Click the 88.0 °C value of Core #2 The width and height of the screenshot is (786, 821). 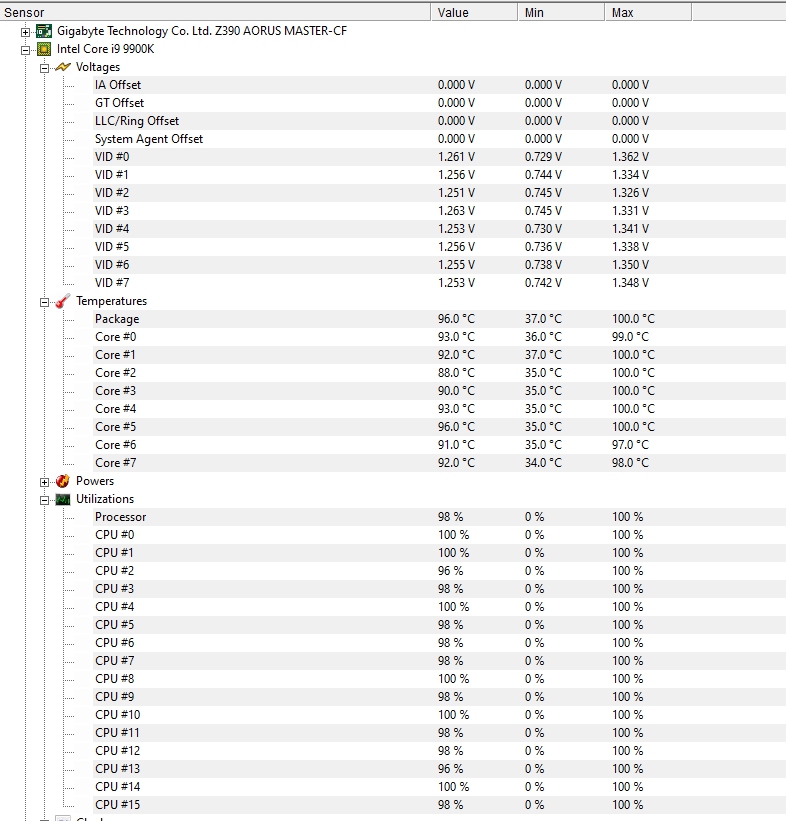[x=457, y=373]
